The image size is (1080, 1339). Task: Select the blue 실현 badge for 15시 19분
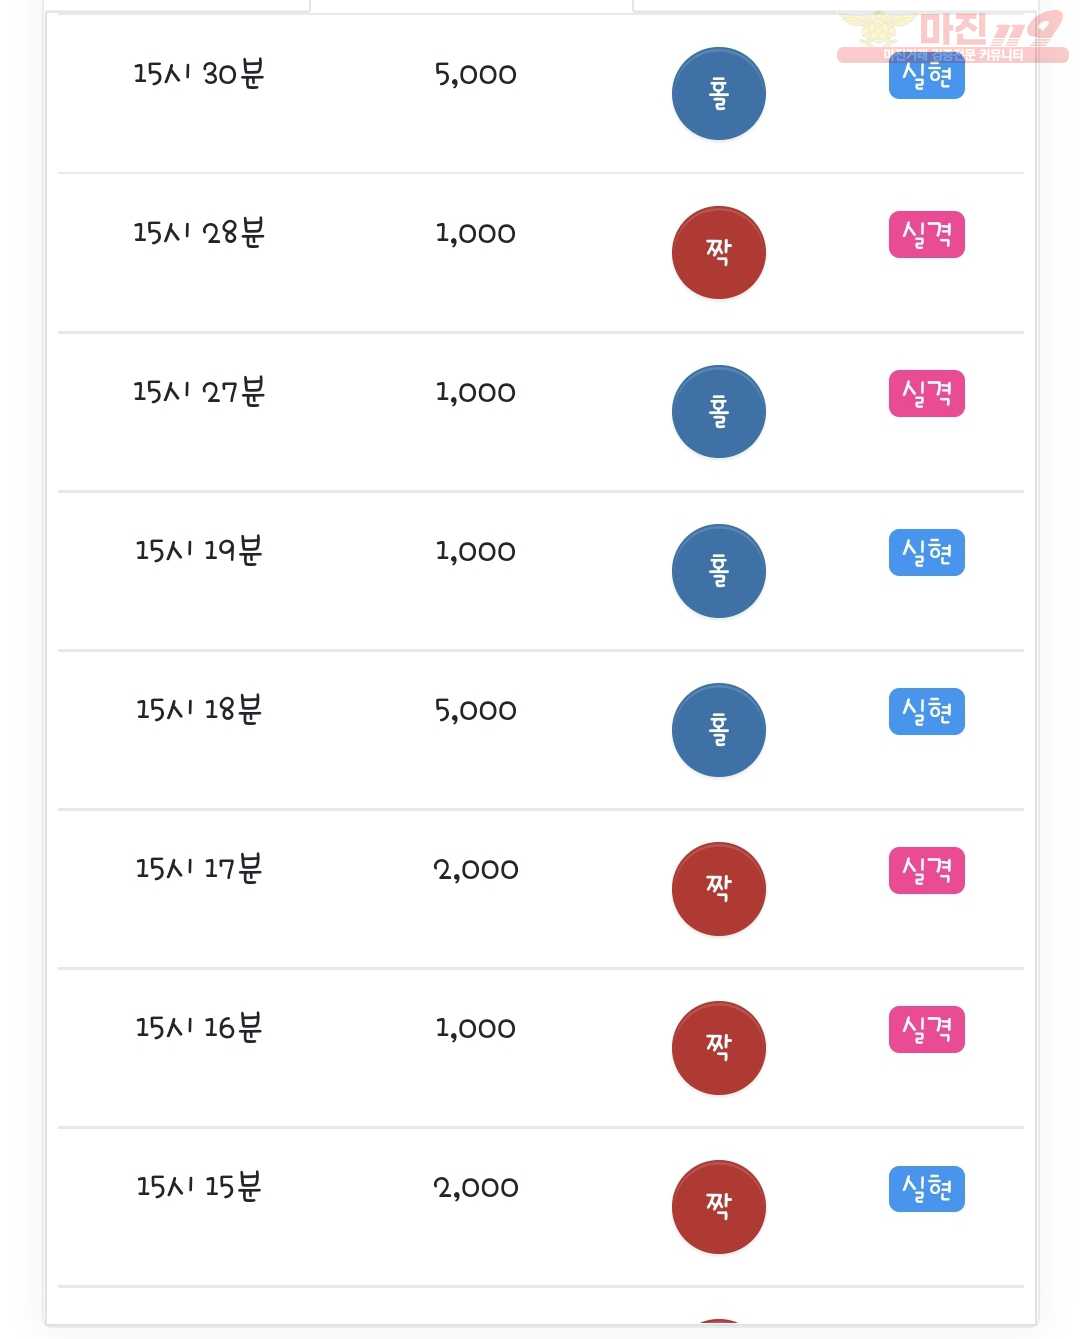point(927,553)
